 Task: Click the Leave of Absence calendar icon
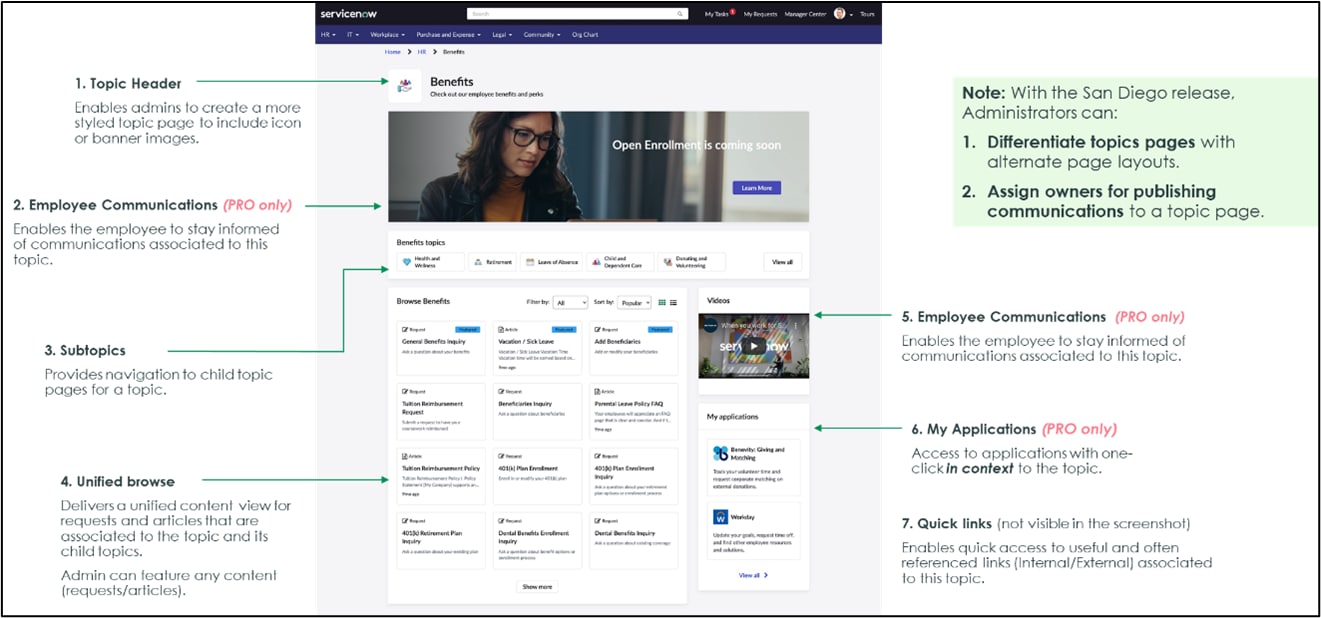530,261
